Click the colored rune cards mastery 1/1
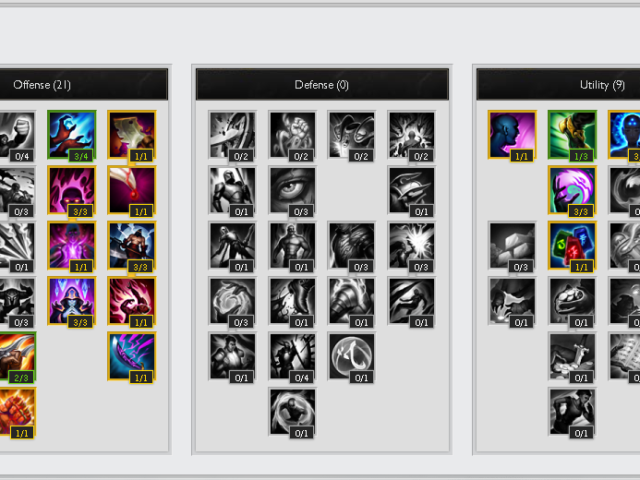The height and width of the screenshot is (480, 640). point(572,245)
